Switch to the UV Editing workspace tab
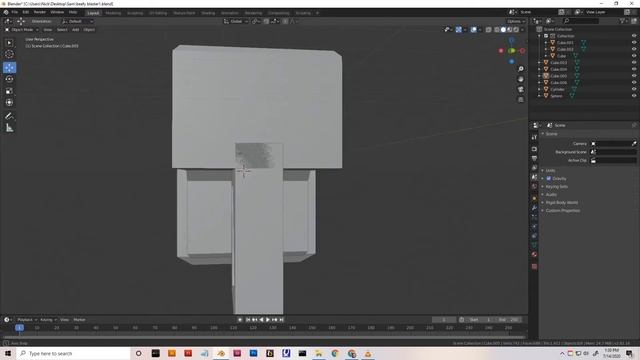The image size is (640, 360). [158, 13]
